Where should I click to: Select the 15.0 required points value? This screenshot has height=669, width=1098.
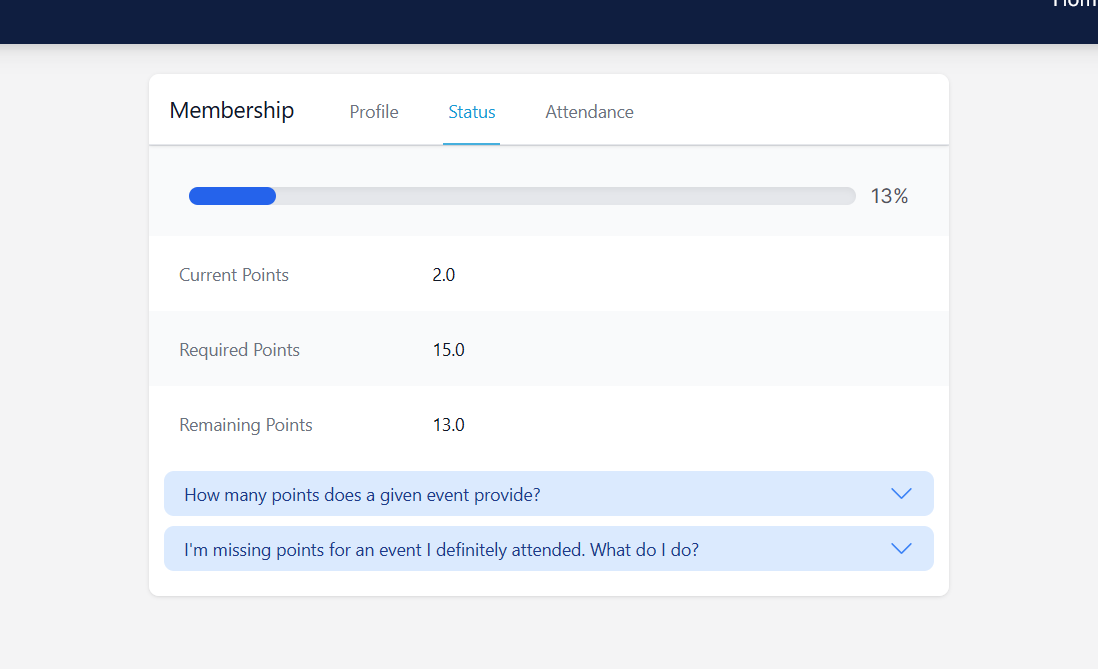coord(448,350)
